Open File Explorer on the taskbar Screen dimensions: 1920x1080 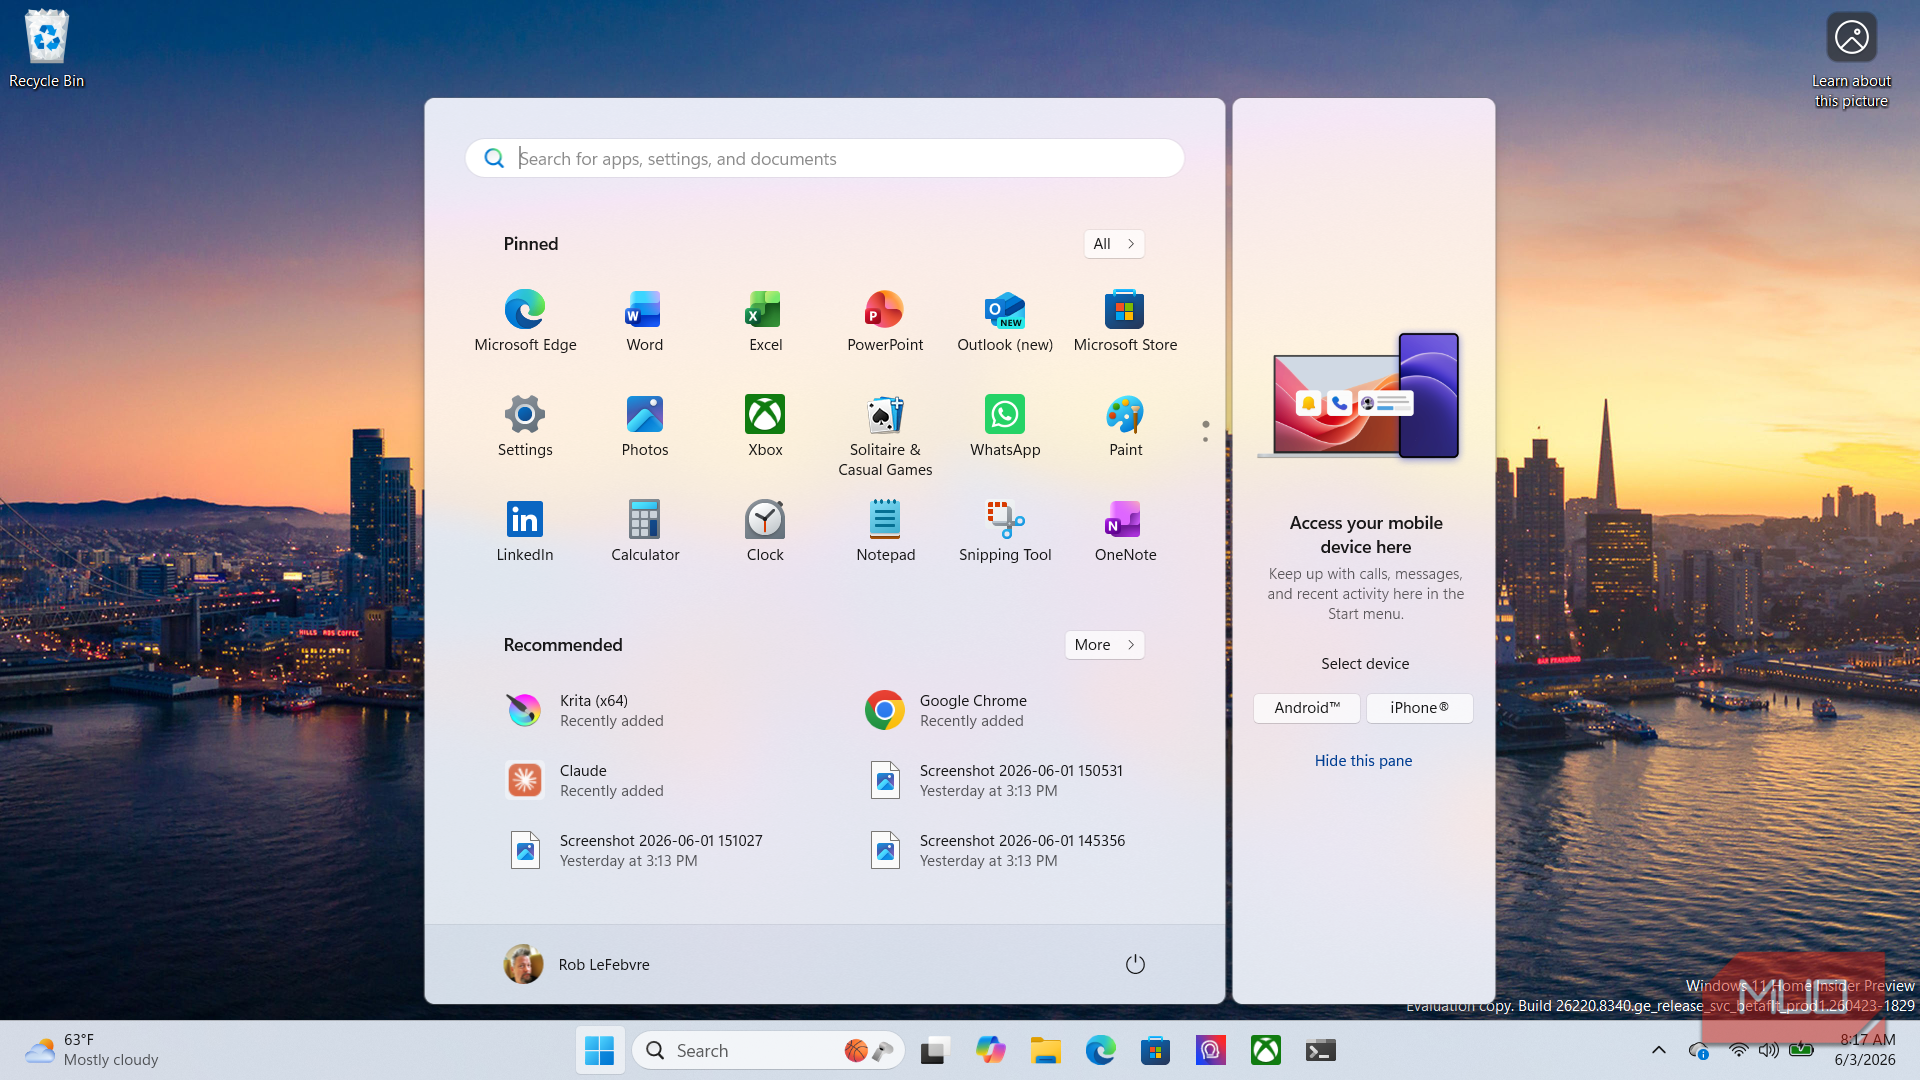click(x=1045, y=1050)
